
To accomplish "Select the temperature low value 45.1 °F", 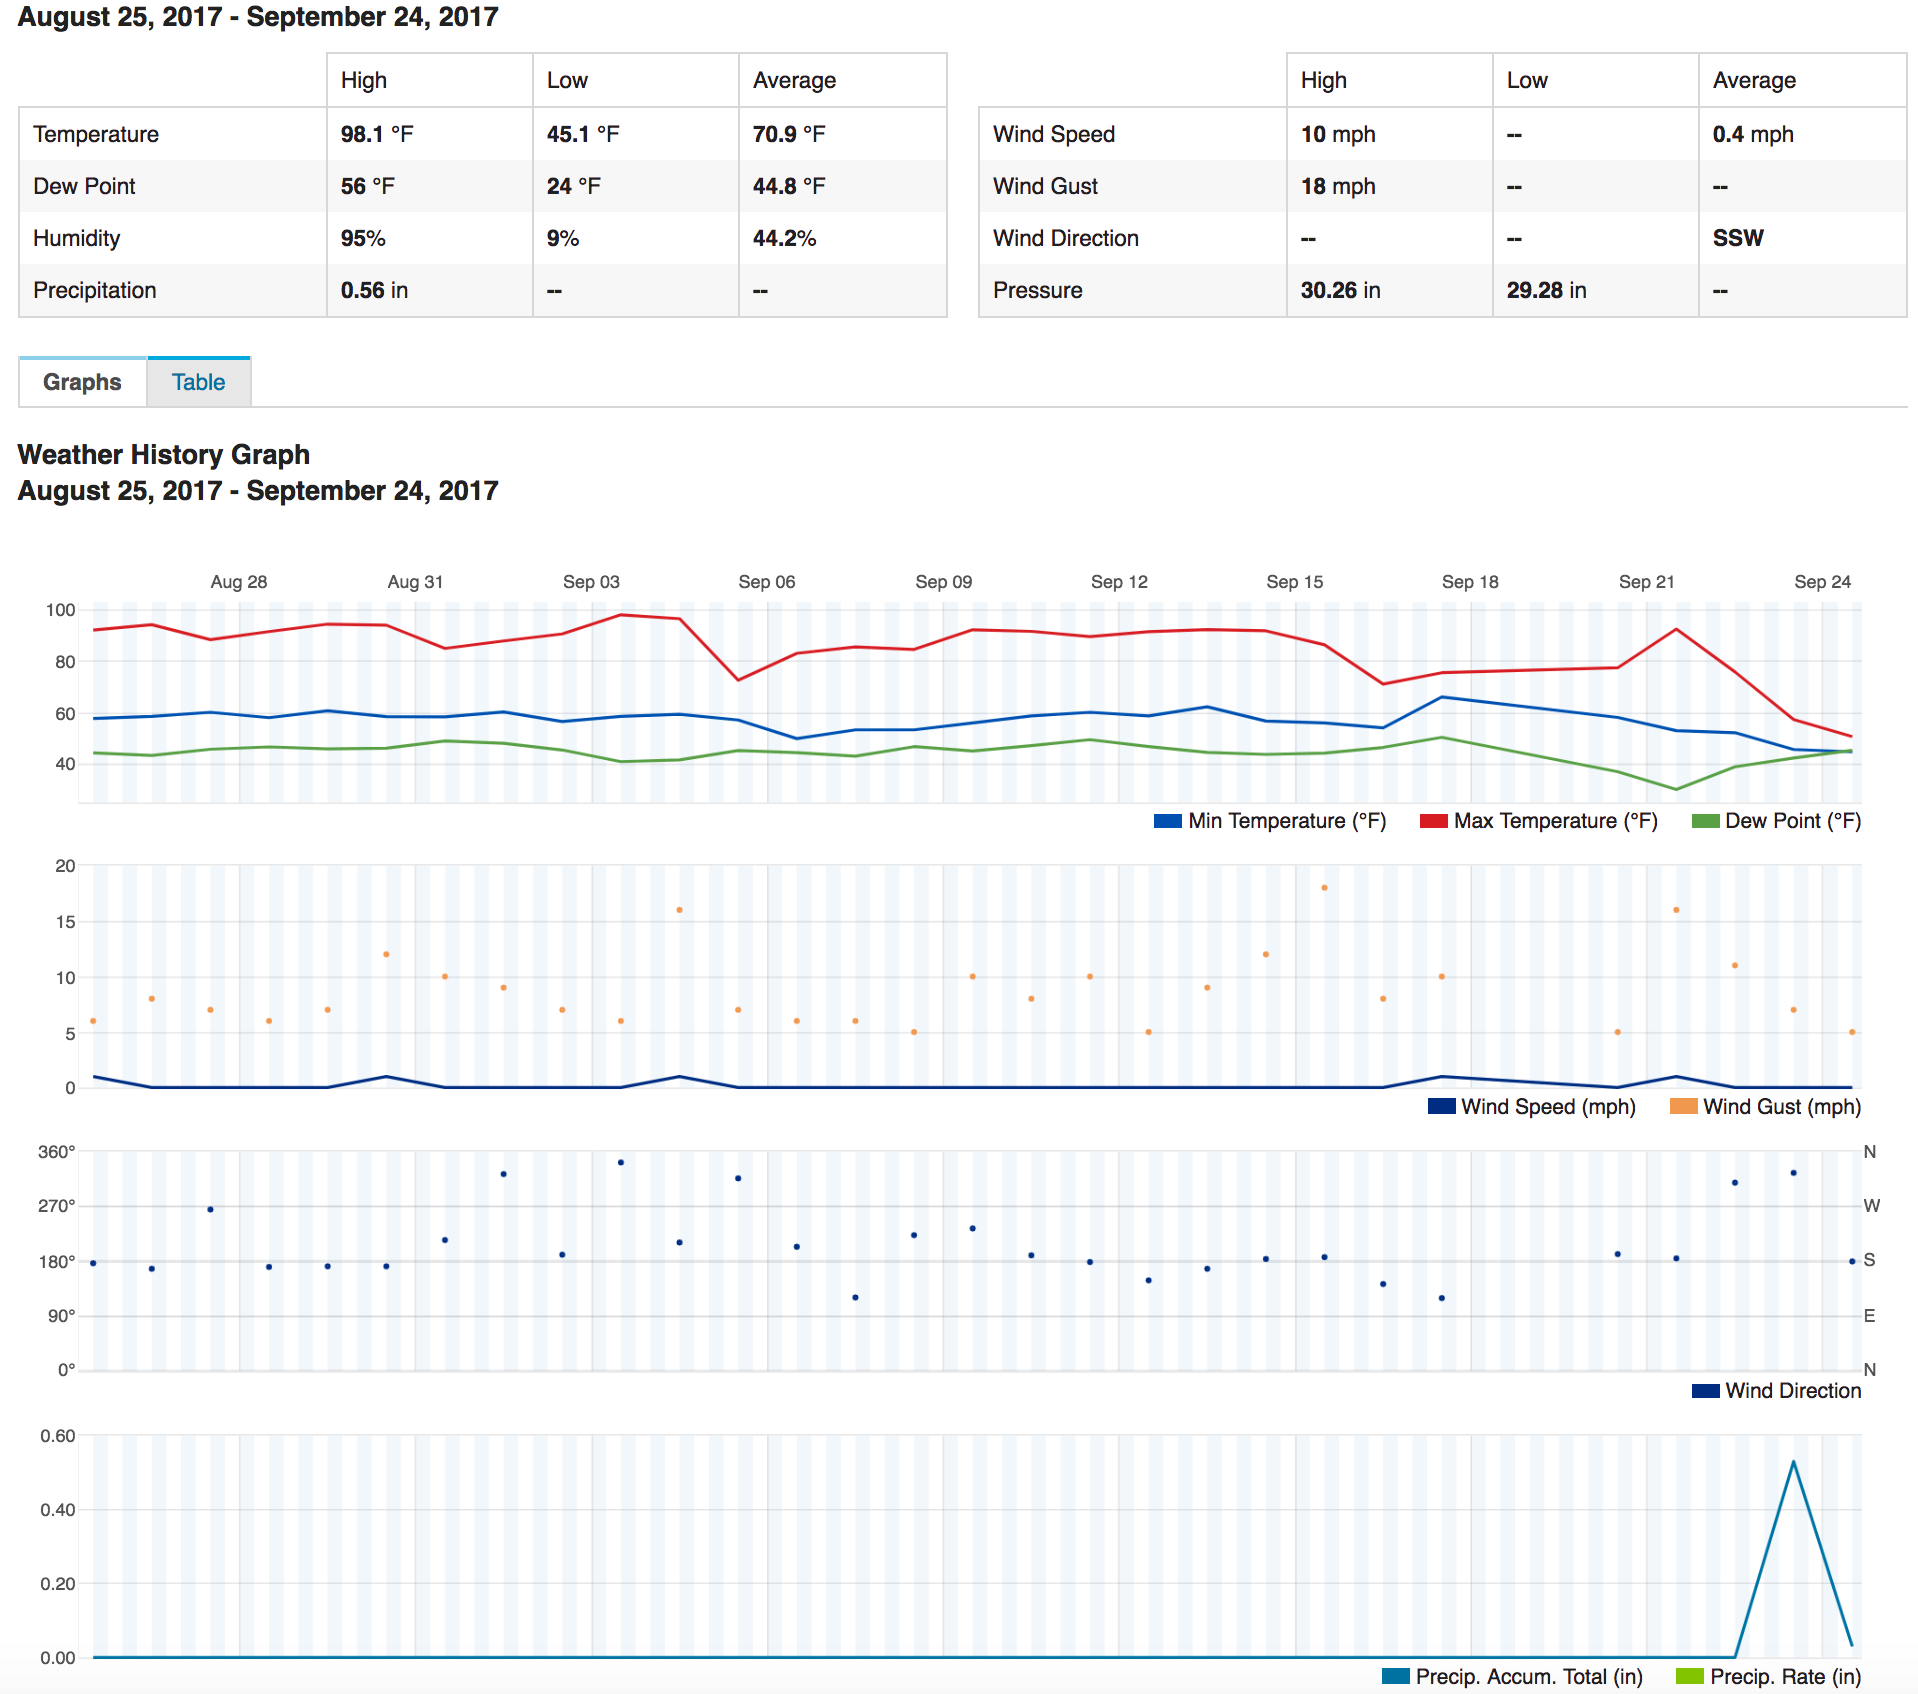I will click(583, 134).
